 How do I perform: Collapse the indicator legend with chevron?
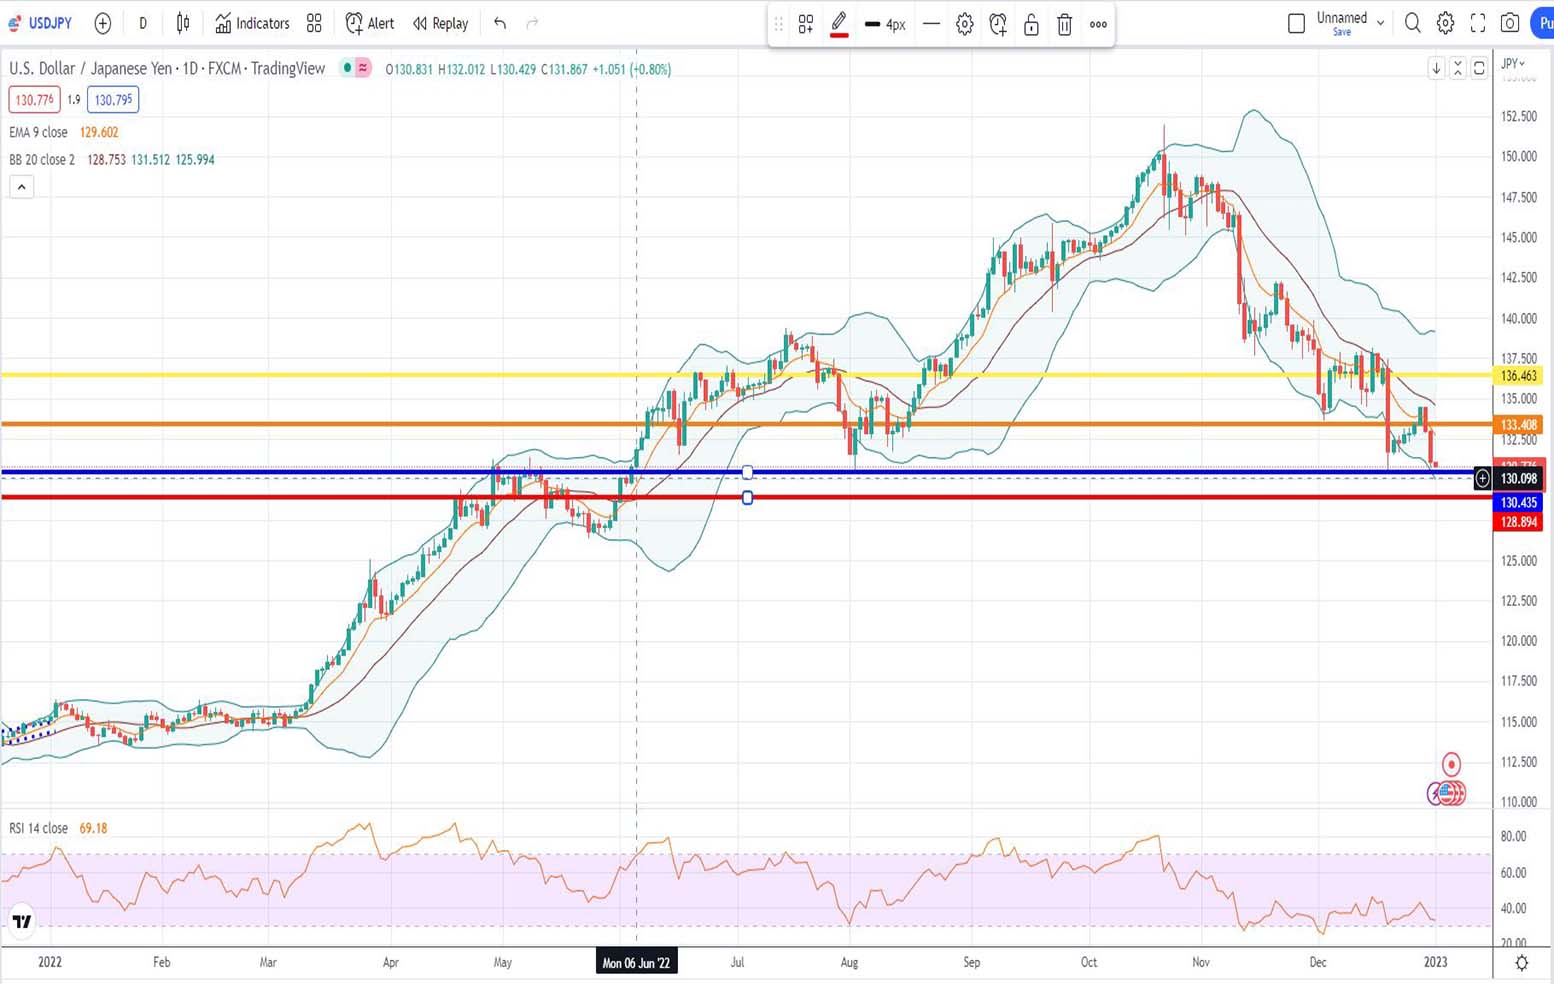pos(21,187)
